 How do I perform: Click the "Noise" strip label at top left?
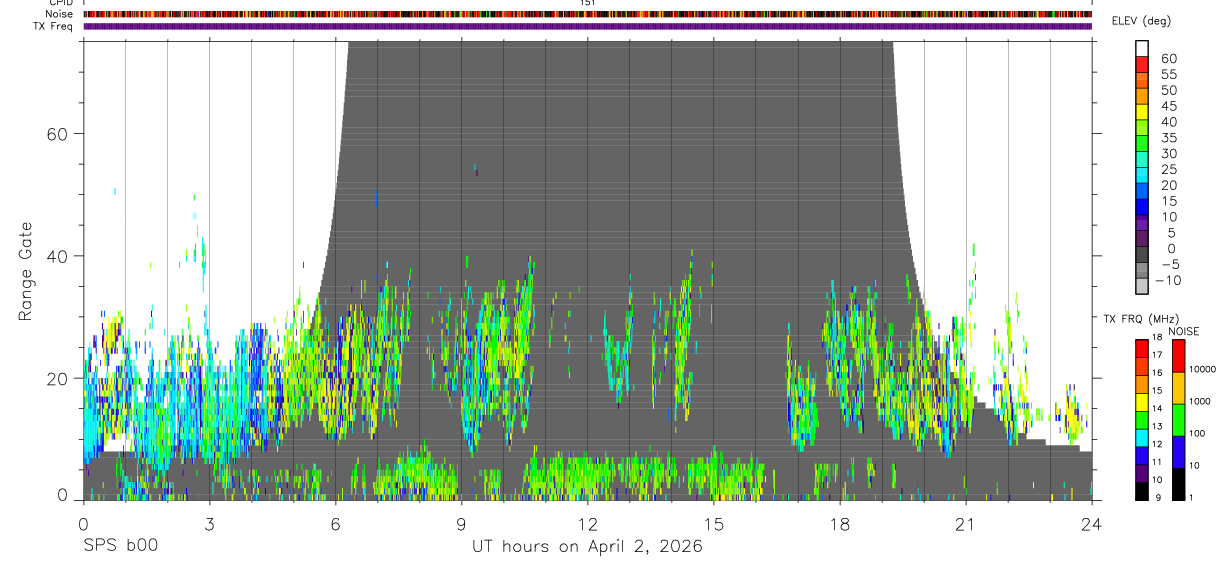pos(58,14)
